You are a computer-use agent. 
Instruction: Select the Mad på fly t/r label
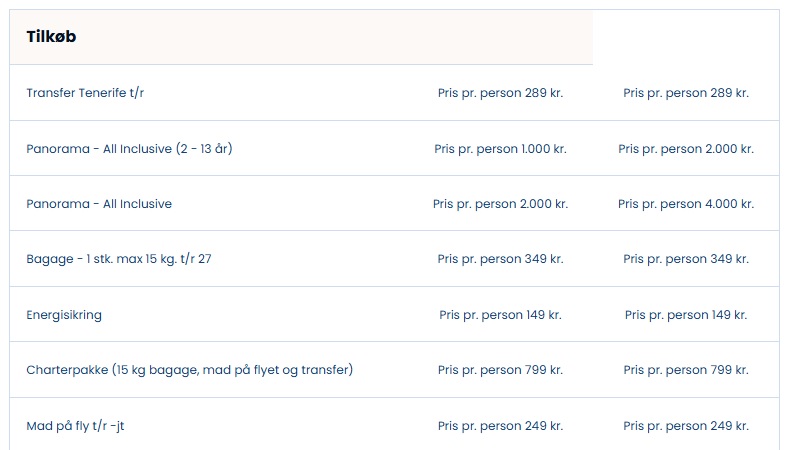click(x=75, y=426)
